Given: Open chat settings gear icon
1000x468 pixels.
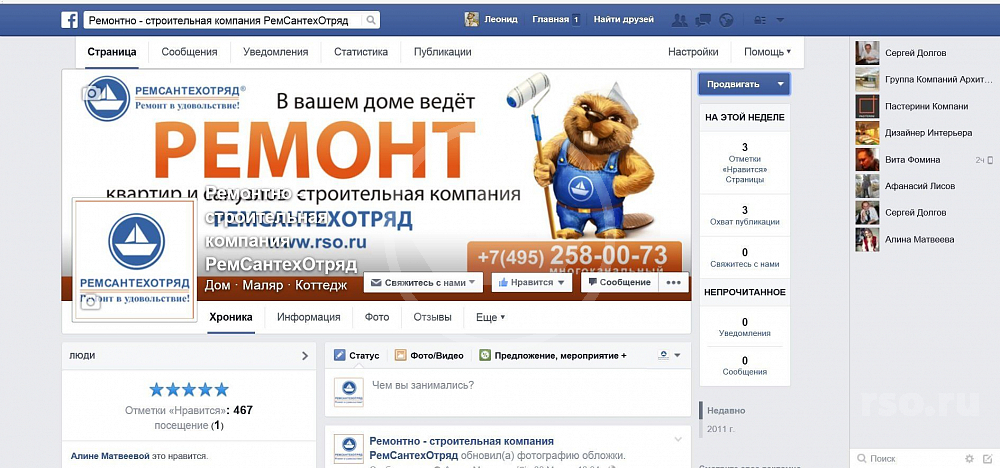Looking at the screenshot, I should coord(969,458).
